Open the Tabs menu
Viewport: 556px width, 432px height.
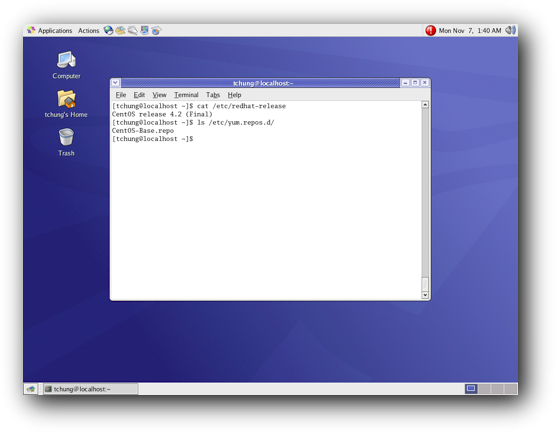pyautogui.click(x=213, y=95)
